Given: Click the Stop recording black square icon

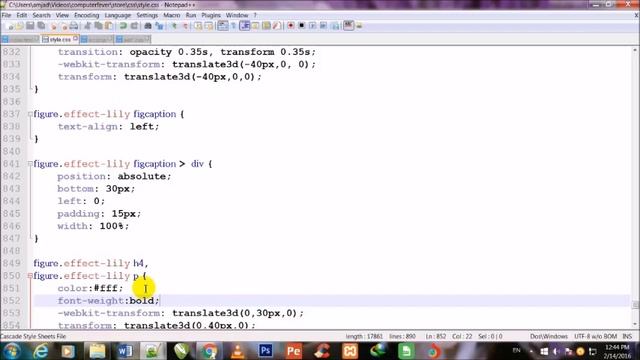Looking at the screenshot, I should pyautogui.click(x=302, y=26).
